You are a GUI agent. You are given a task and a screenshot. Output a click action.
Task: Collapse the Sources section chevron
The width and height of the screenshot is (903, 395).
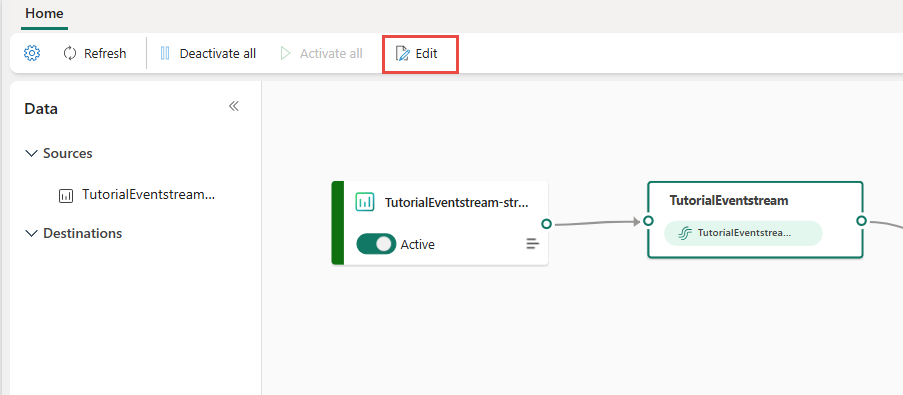[31, 154]
